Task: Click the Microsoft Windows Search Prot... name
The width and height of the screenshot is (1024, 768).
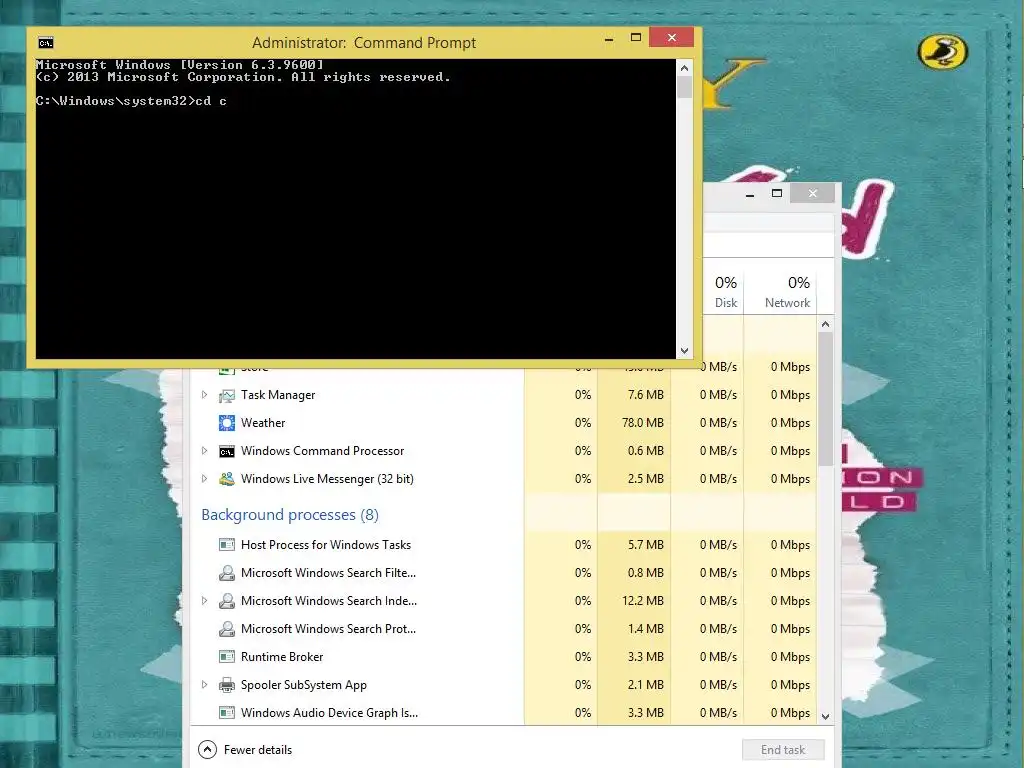Action: coord(328,629)
